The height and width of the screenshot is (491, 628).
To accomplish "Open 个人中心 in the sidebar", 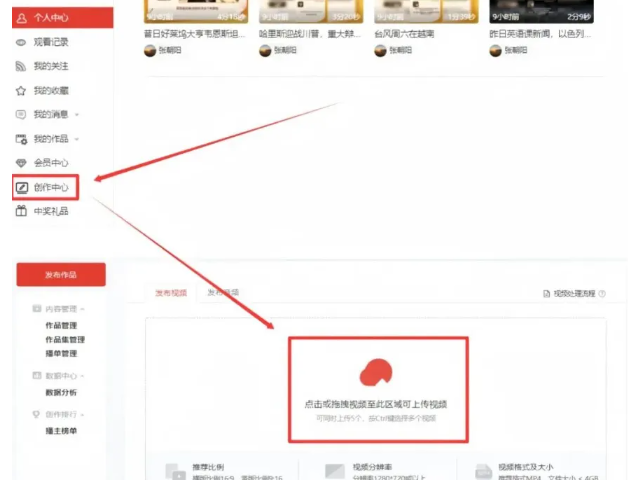I will click(62, 18).
